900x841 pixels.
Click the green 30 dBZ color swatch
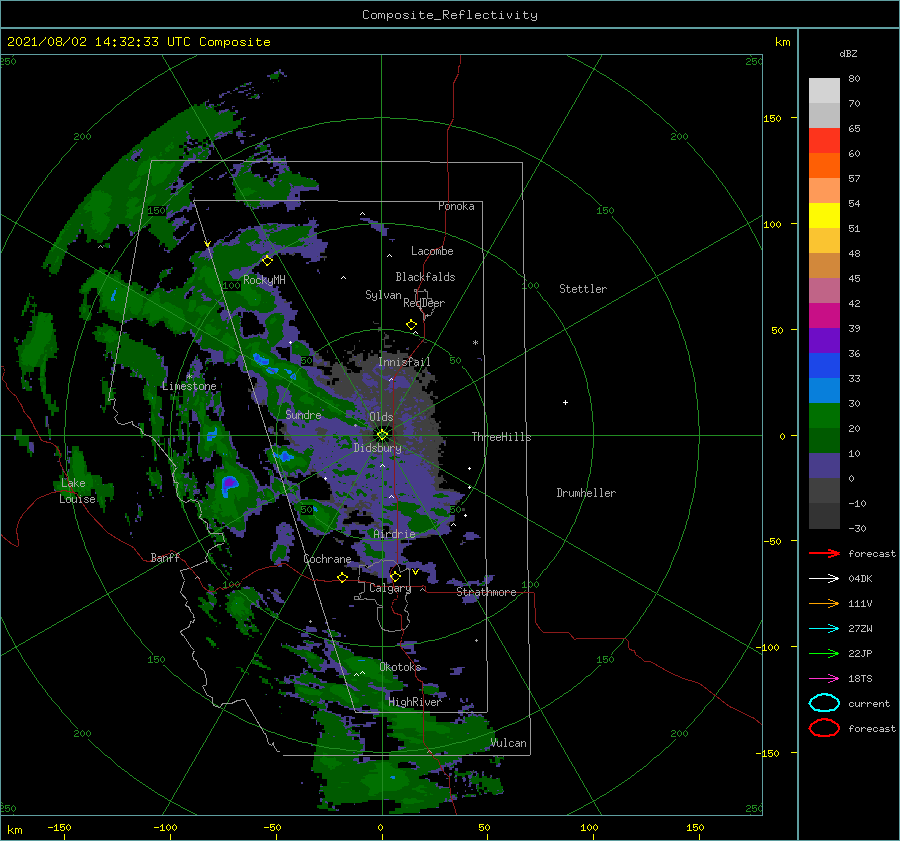[x=824, y=416]
